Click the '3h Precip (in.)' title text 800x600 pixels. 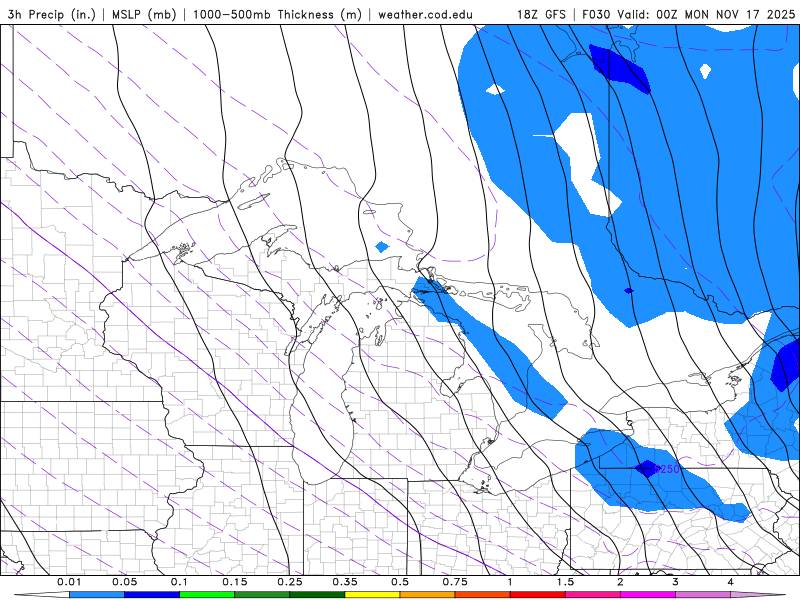[x=52, y=14]
